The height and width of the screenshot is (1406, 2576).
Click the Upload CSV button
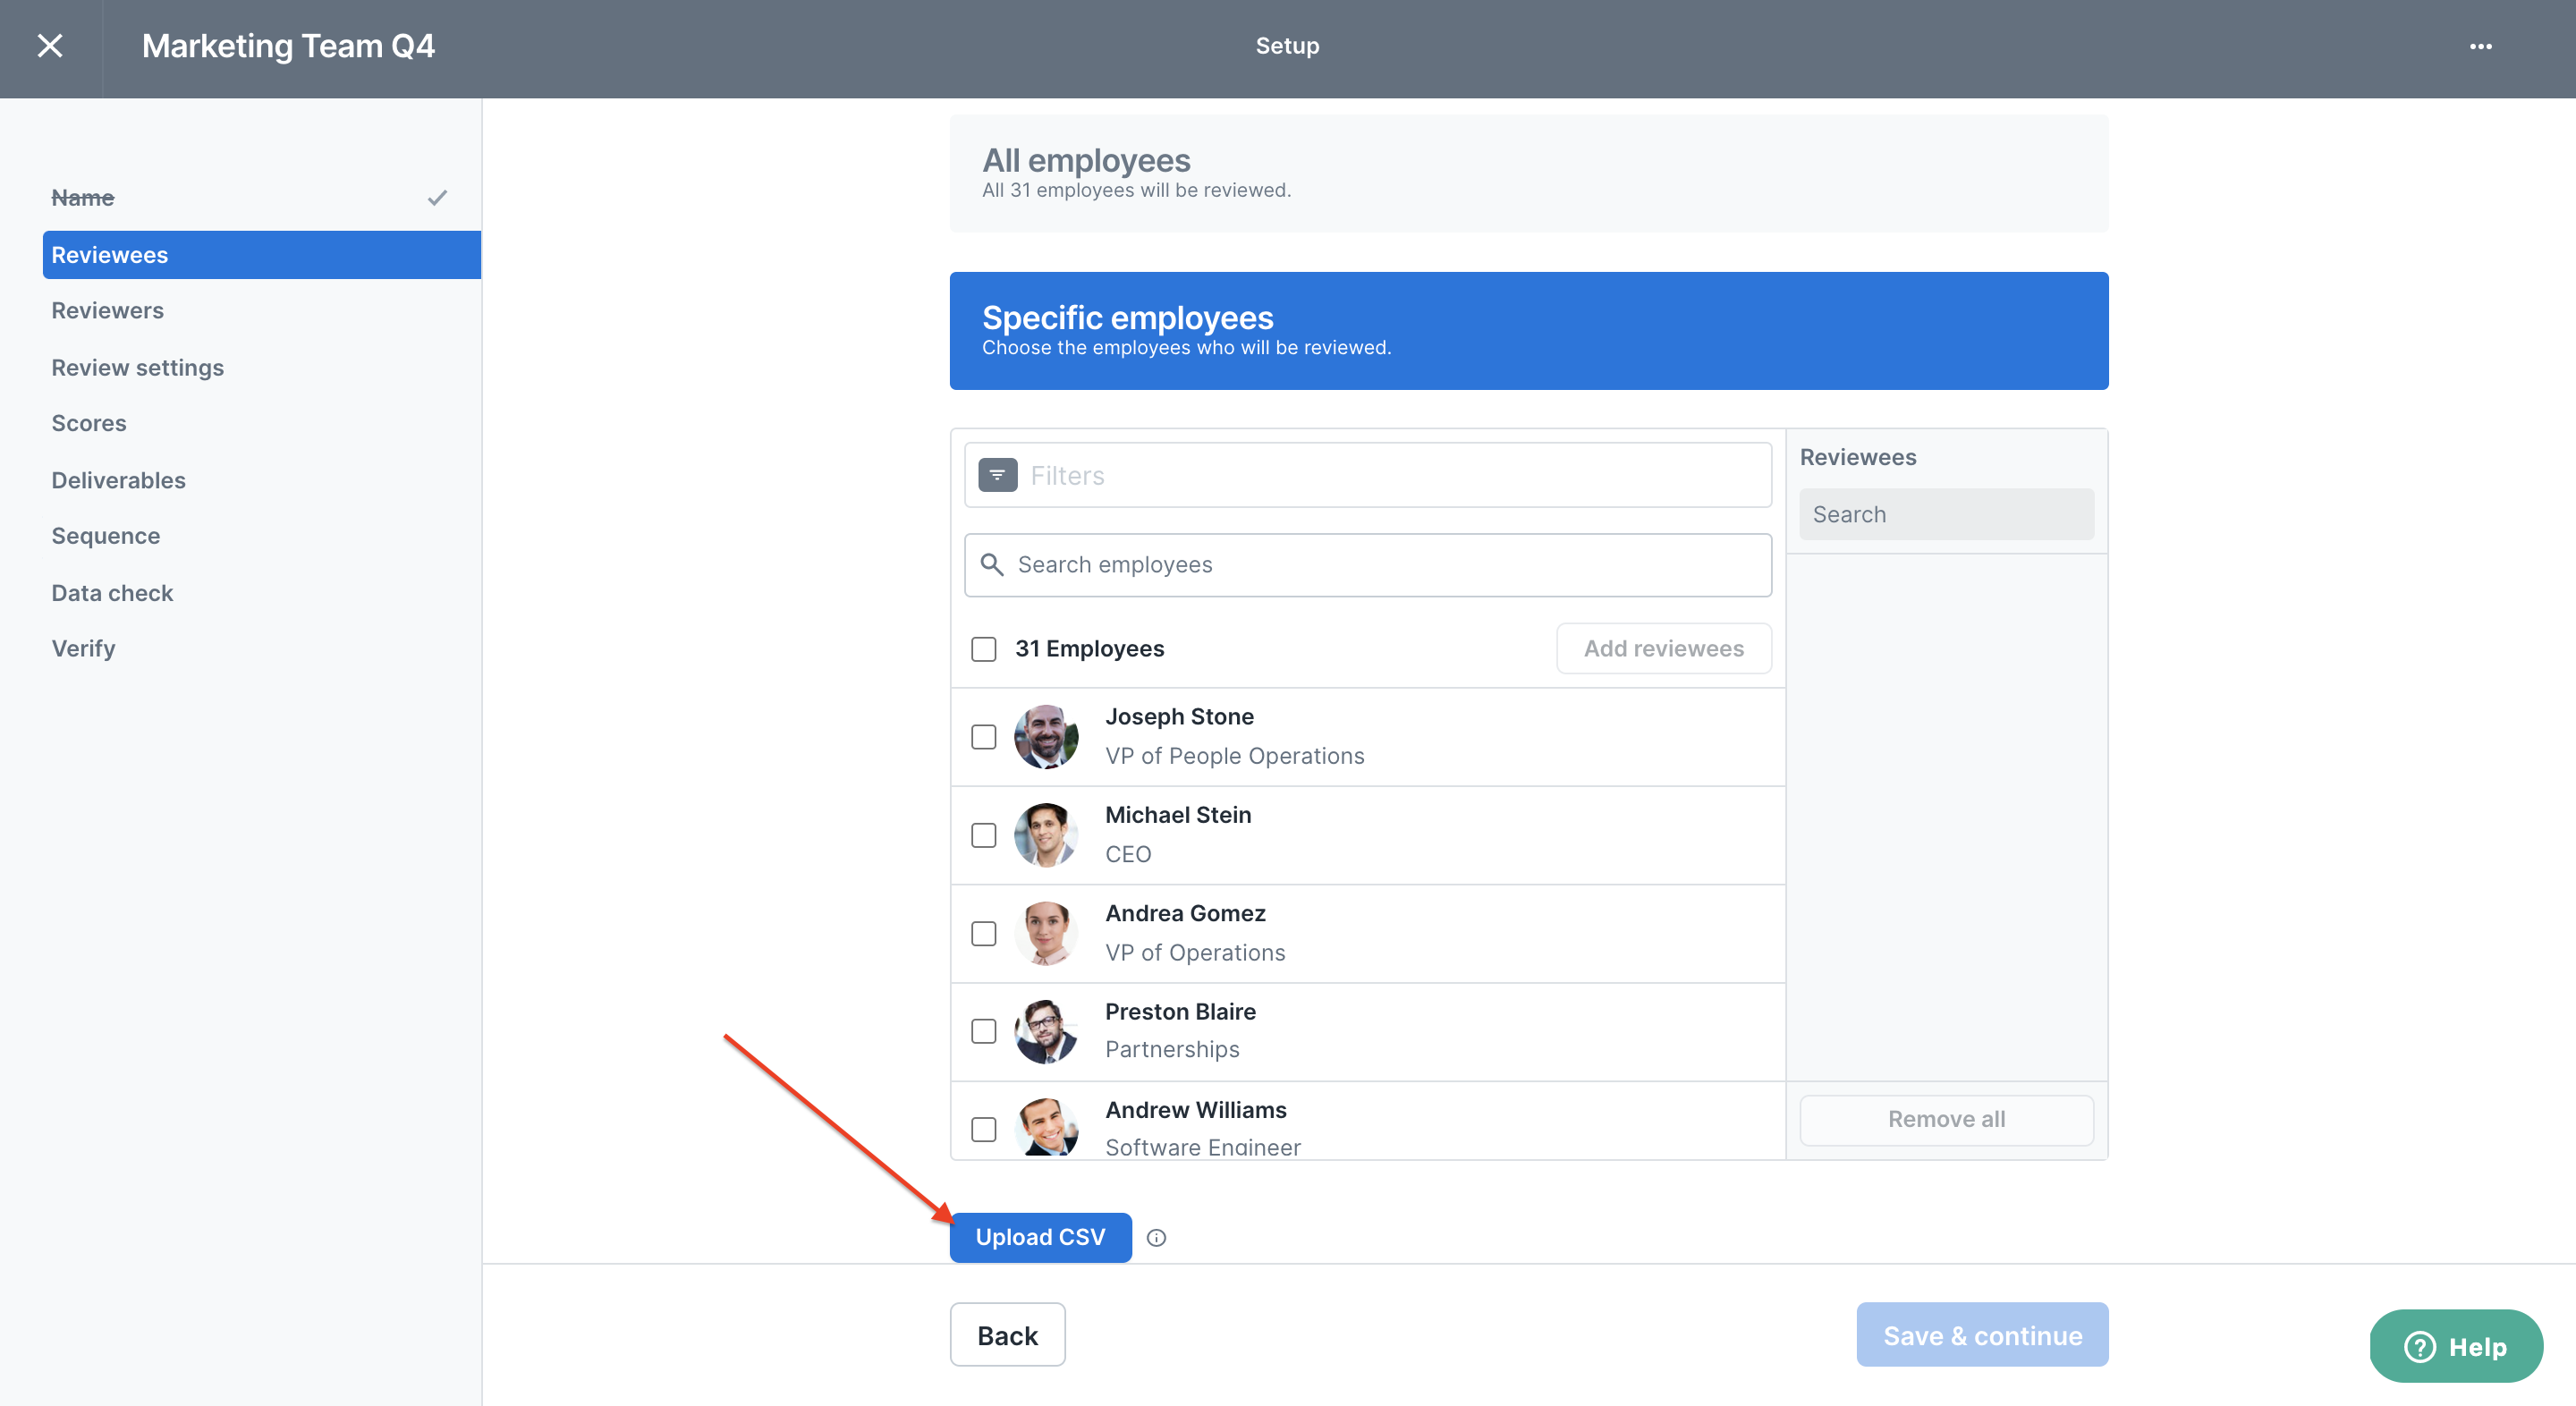[x=1040, y=1238]
